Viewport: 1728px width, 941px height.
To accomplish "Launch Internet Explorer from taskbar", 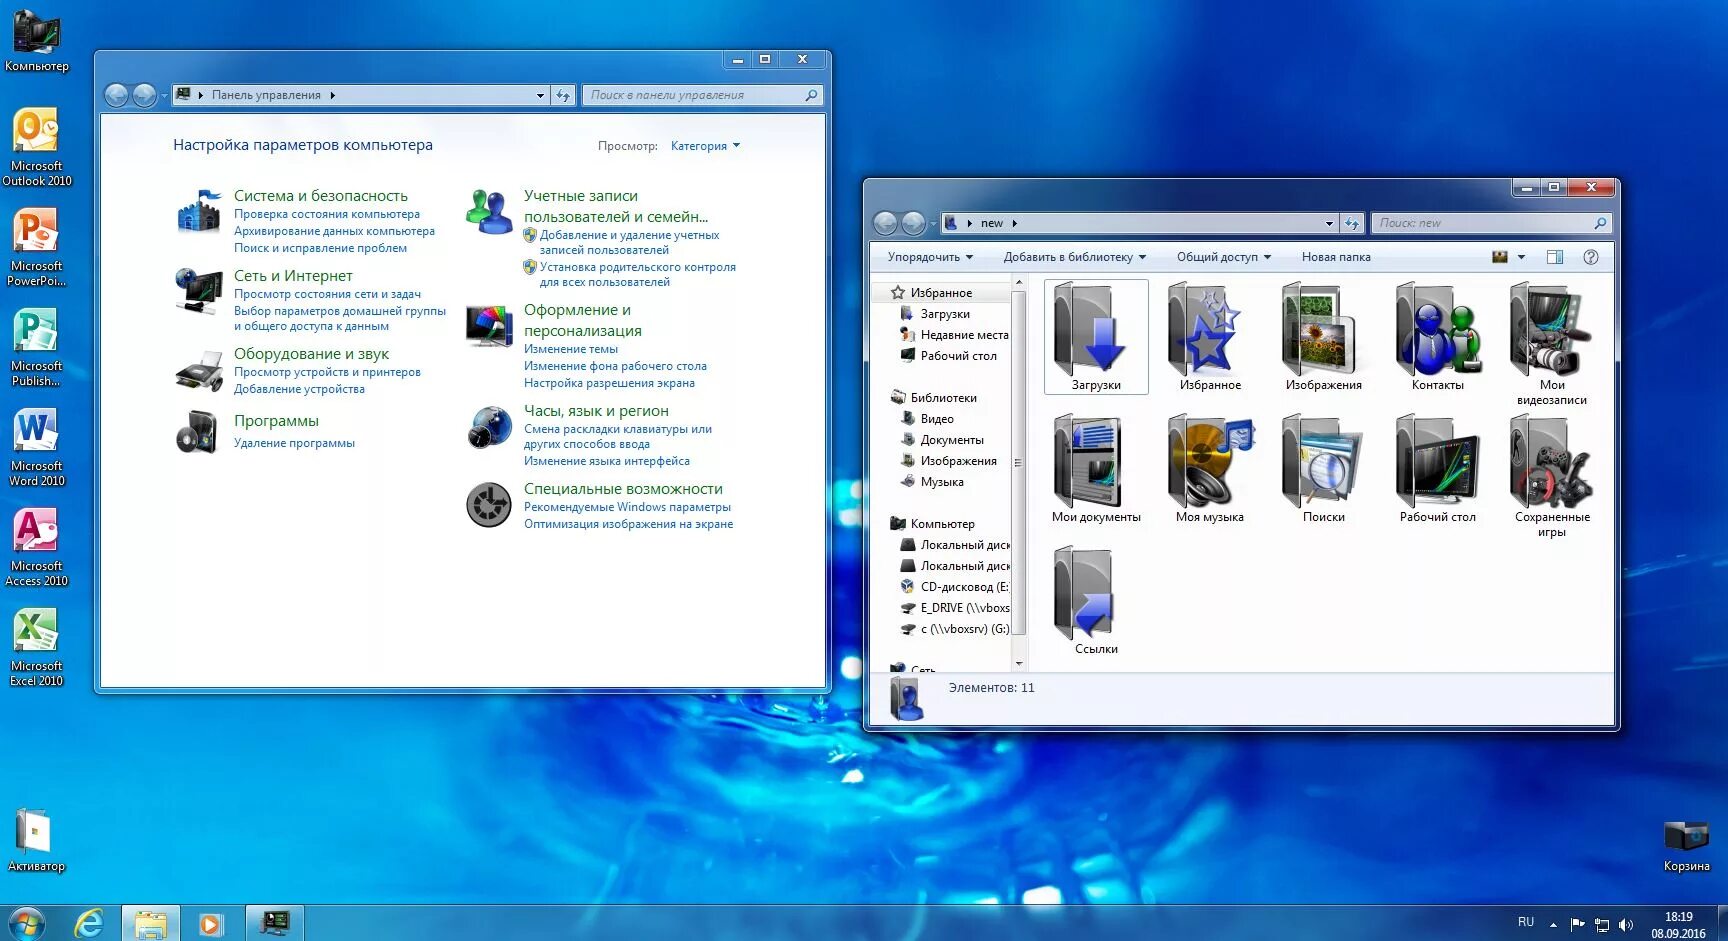I will pyautogui.click(x=90, y=921).
